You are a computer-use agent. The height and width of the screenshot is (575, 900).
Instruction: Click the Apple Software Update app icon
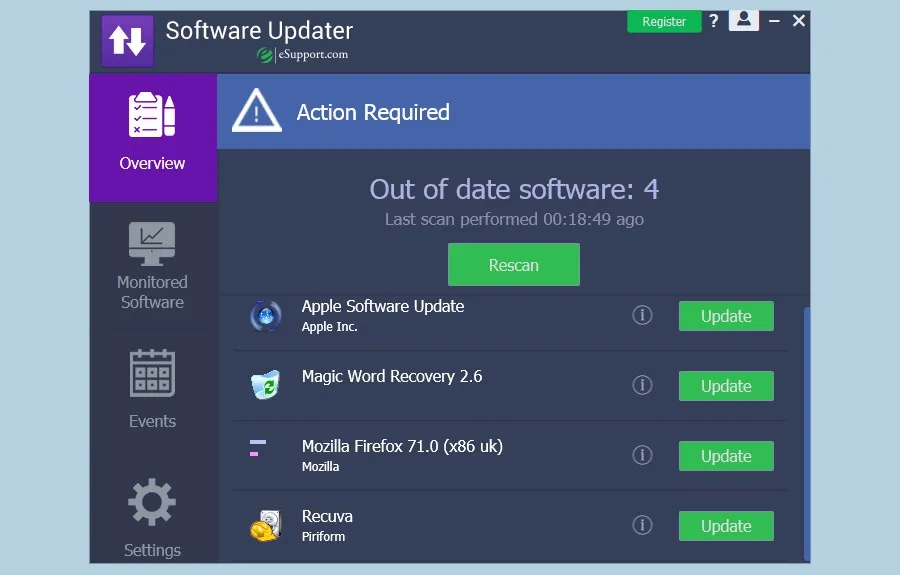pos(266,316)
